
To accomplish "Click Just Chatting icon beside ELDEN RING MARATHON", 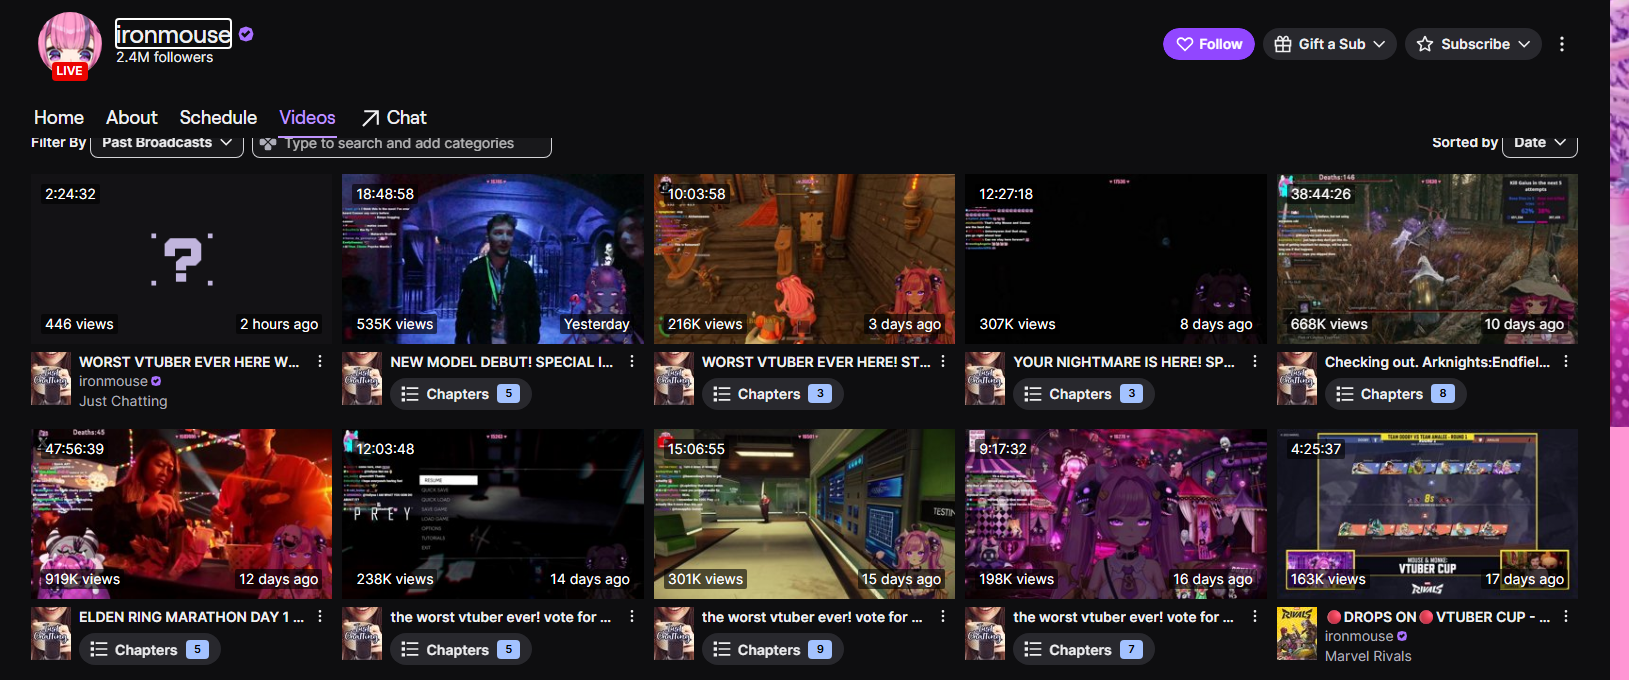I will (51, 633).
